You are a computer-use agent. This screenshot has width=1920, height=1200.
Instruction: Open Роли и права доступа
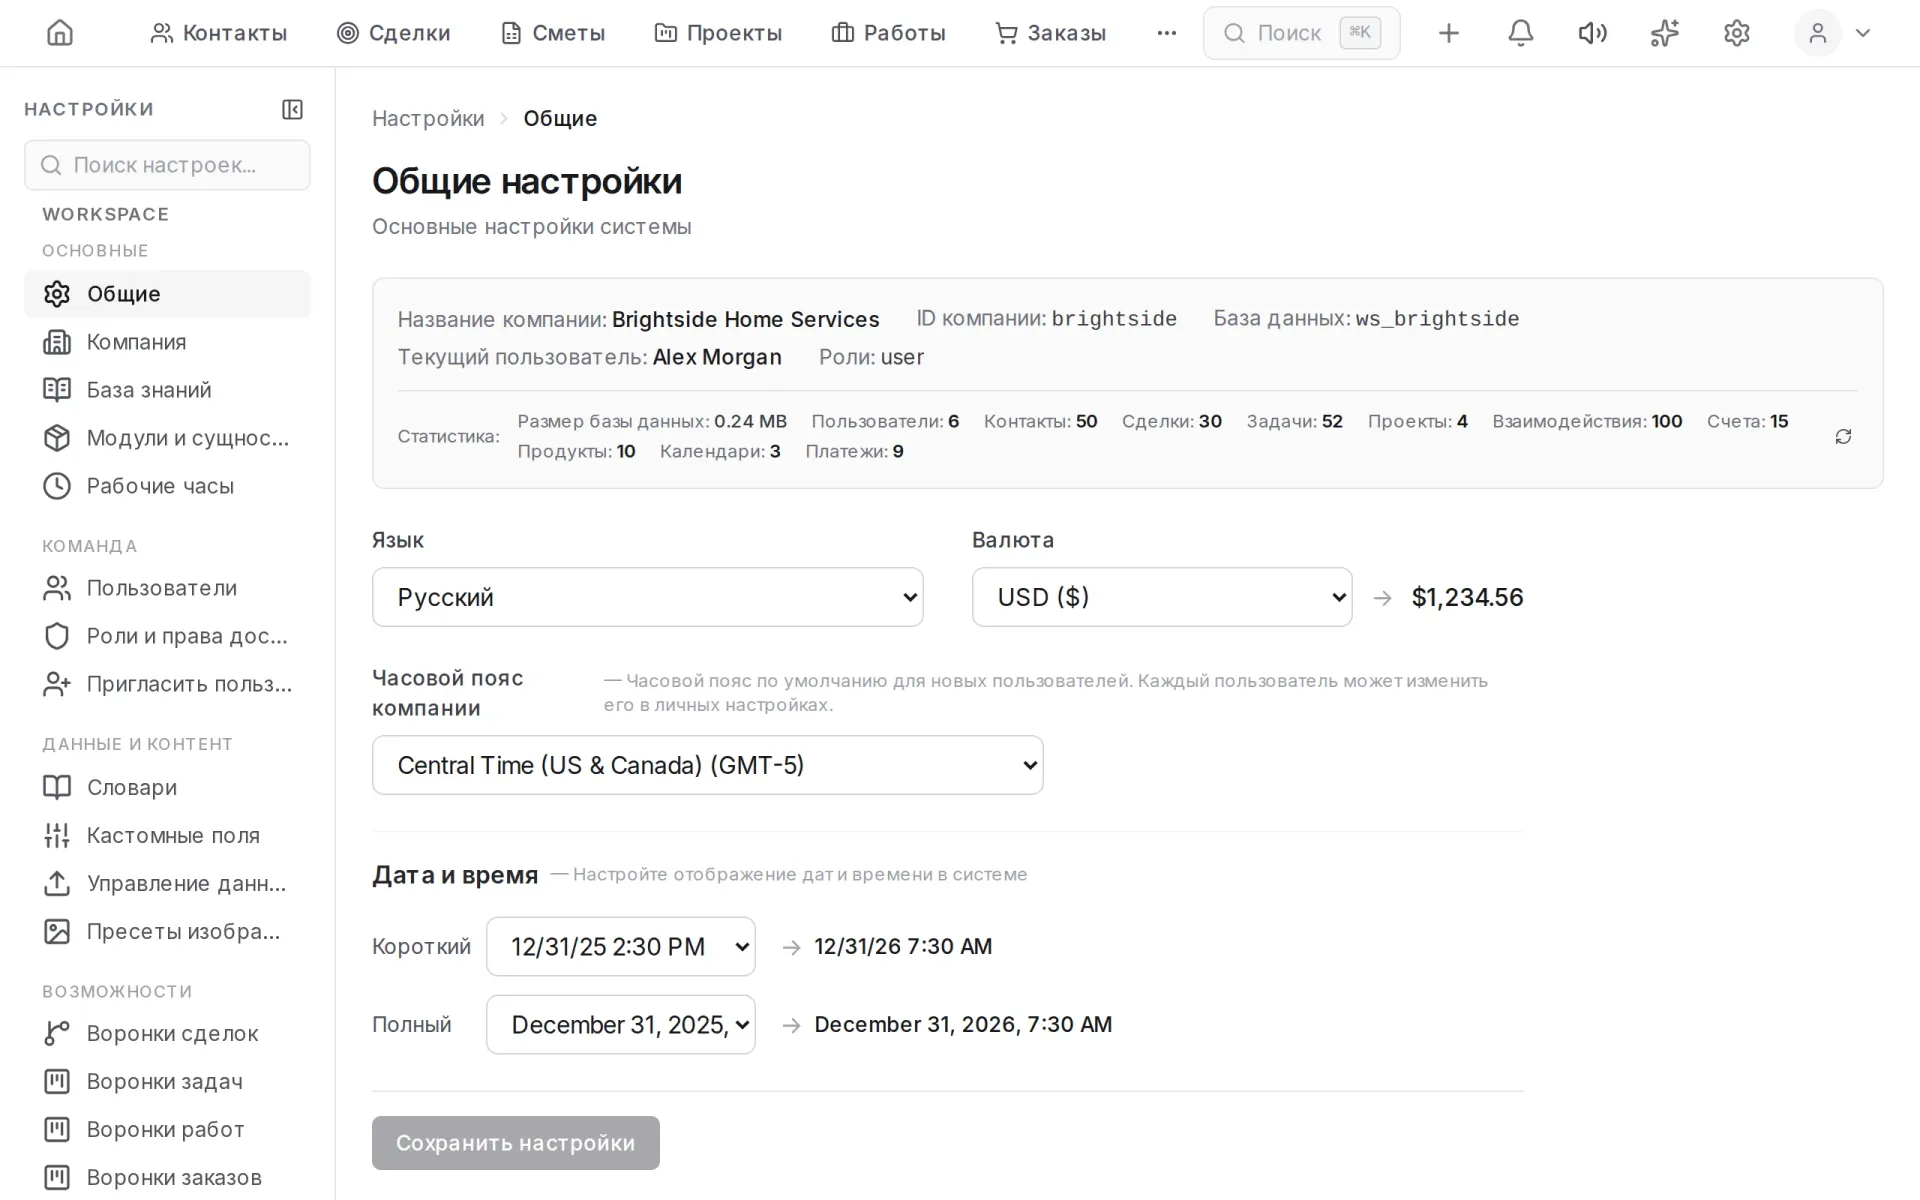point(167,636)
